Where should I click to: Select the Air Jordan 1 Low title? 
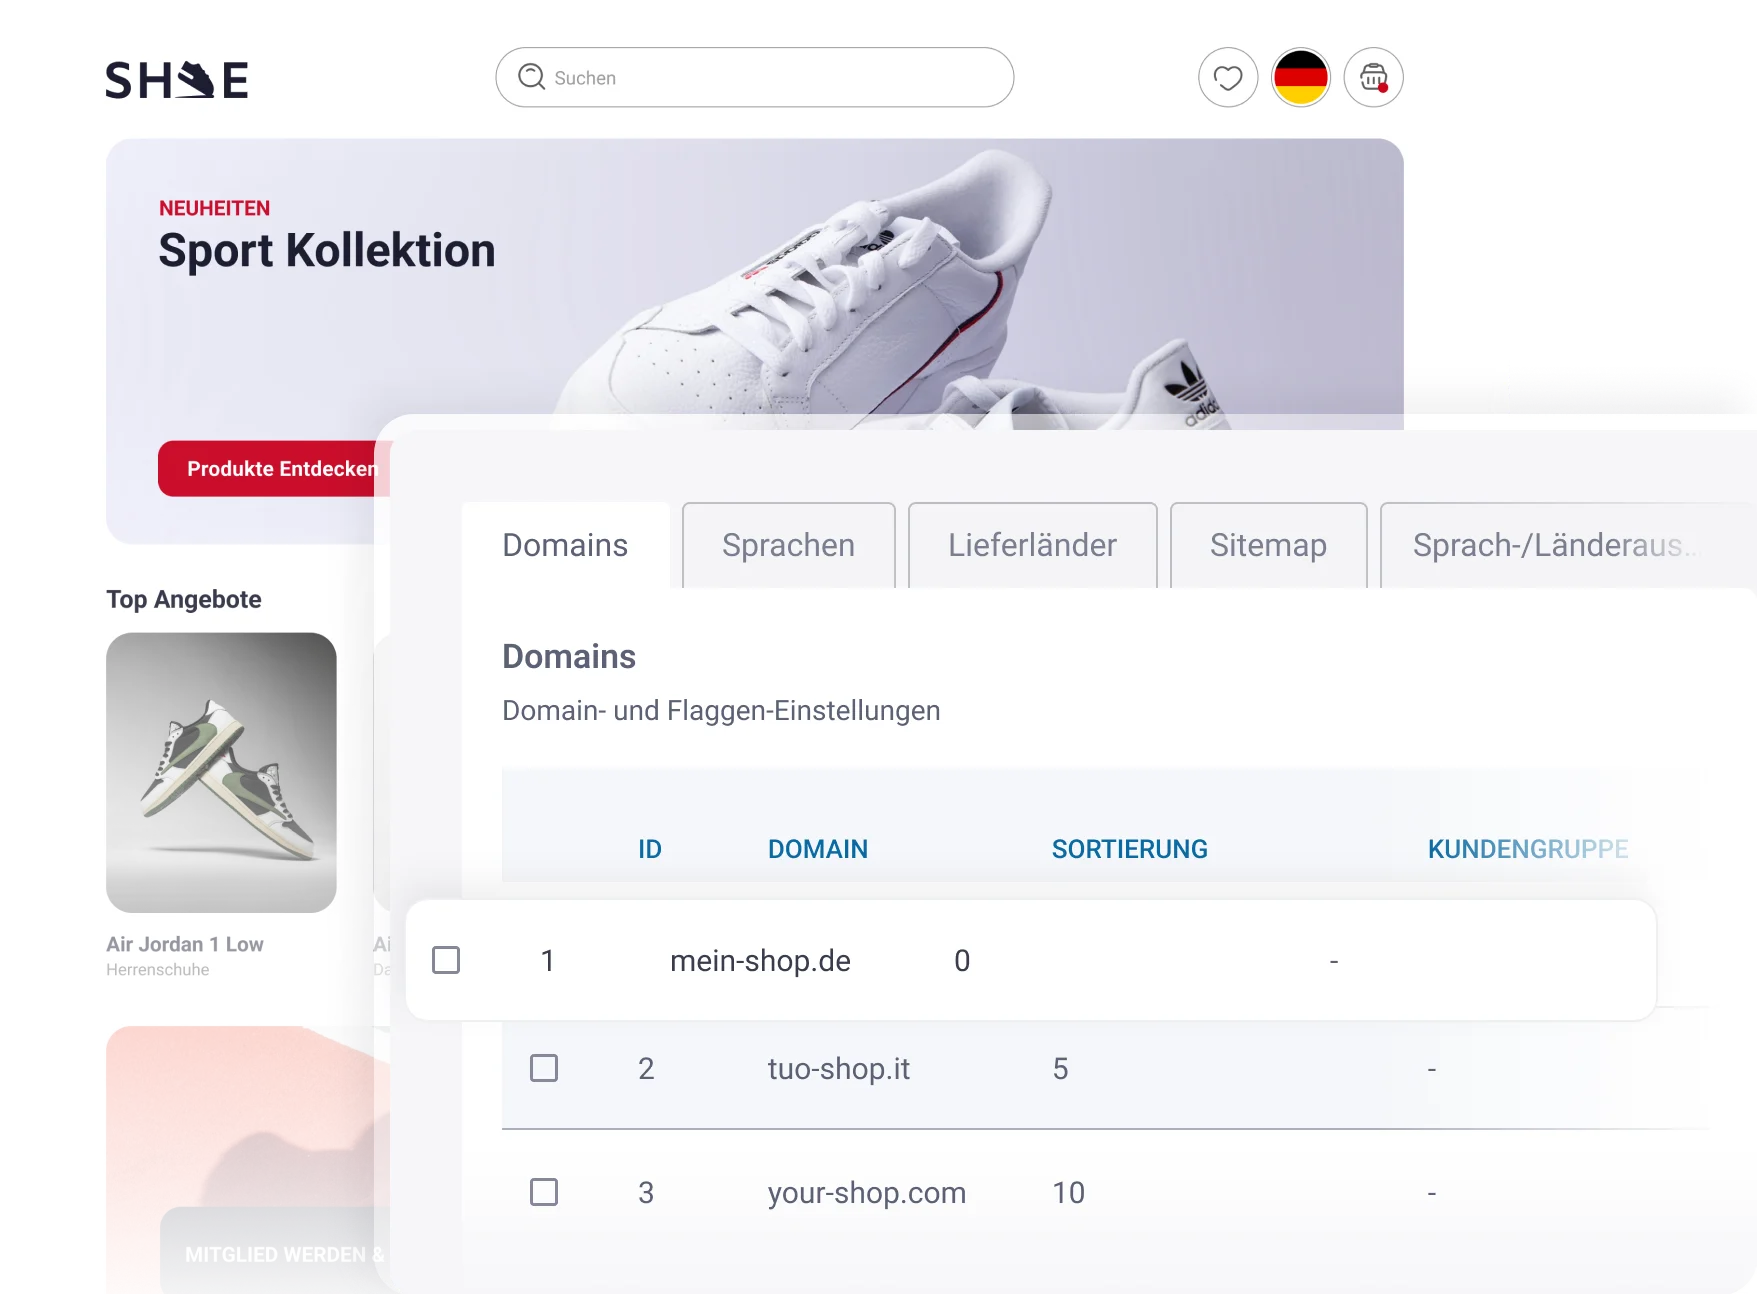(x=185, y=944)
